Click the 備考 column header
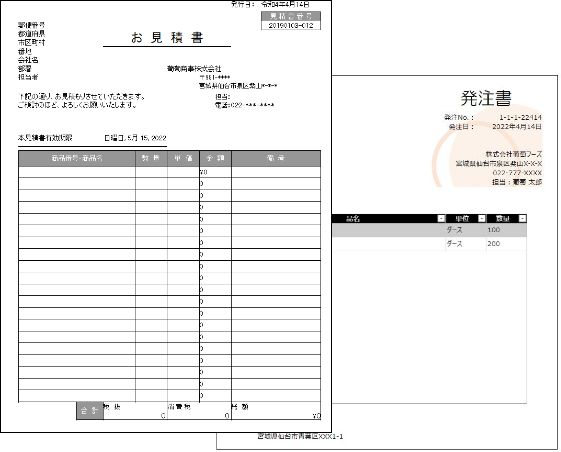This screenshot has width=561, height=452. (276, 158)
